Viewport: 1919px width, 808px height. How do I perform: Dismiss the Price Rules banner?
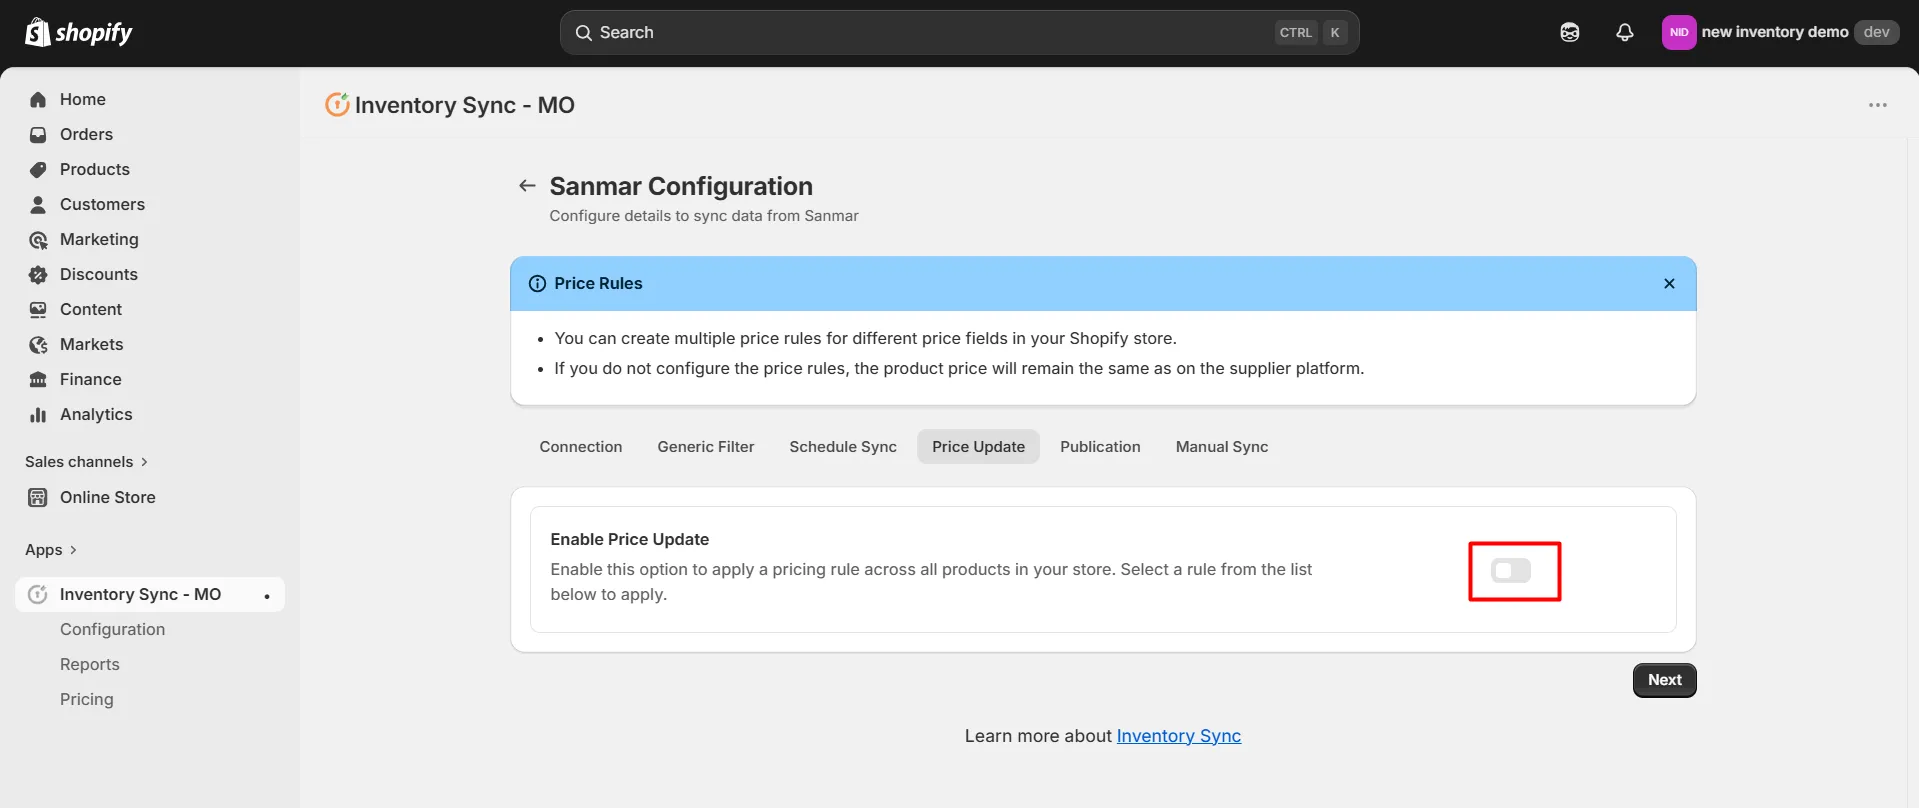1669,284
